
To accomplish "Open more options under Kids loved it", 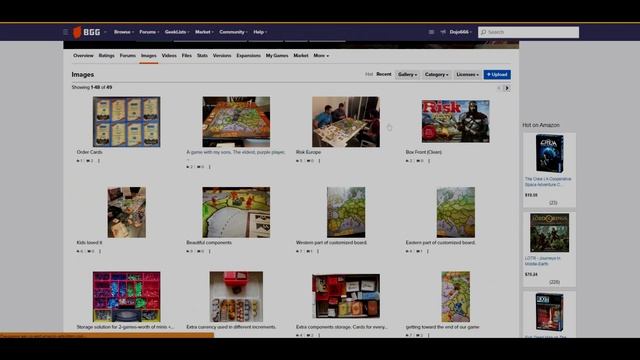I will (x=100, y=251).
